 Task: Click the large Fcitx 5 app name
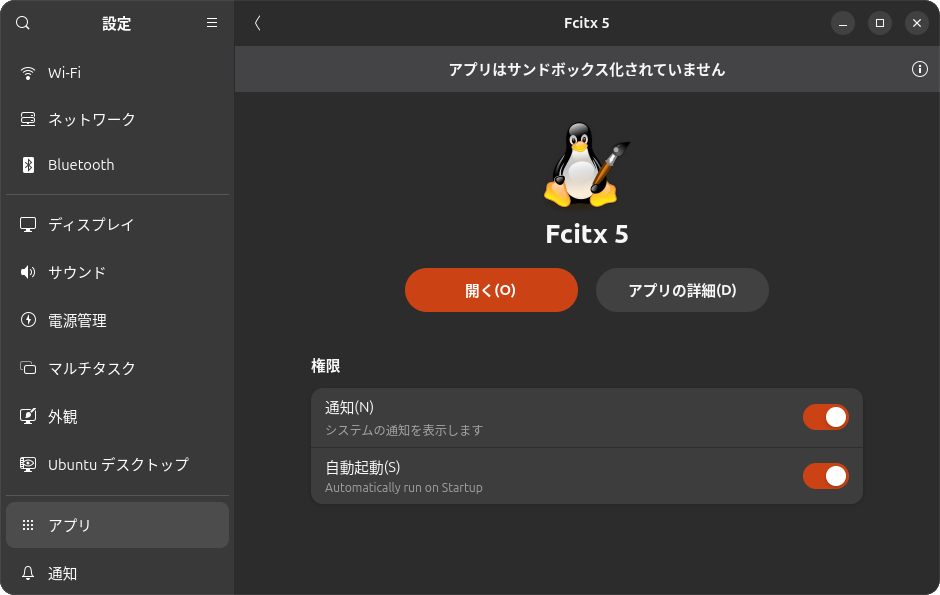click(587, 234)
